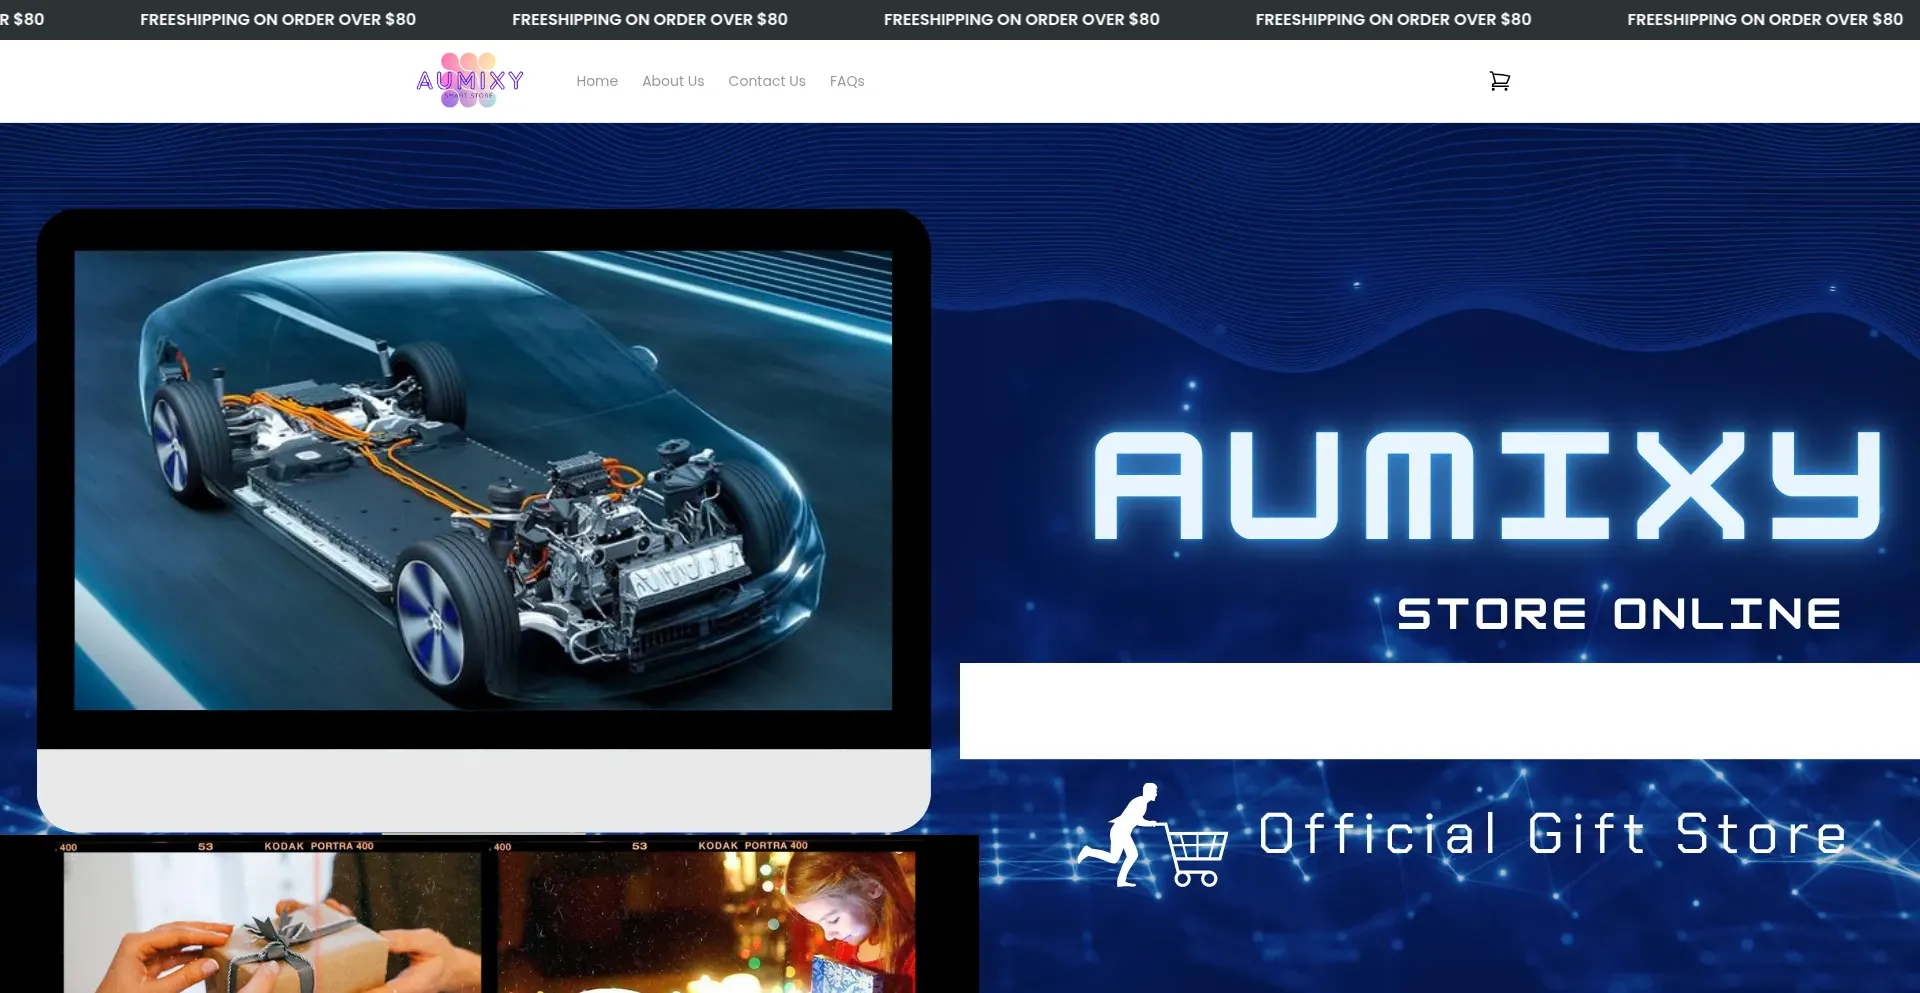This screenshot has height=993, width=1920.
Task: Click the gray monitor chin below car image
Action: 483,789
